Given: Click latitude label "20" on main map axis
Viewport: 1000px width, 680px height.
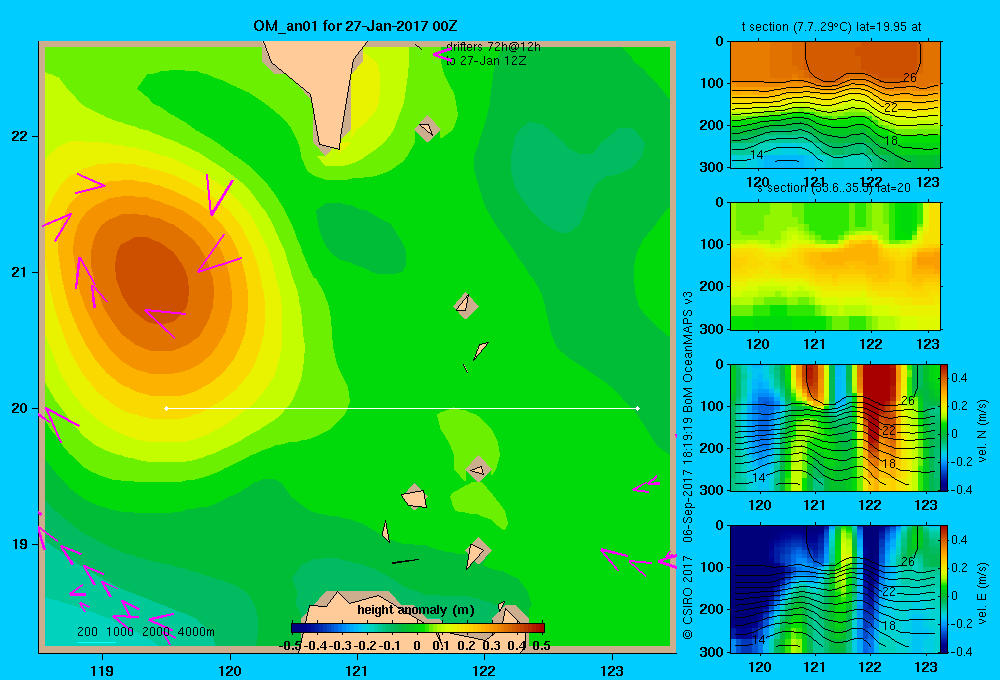Looking at the screenshot, I should pos(20,408).
